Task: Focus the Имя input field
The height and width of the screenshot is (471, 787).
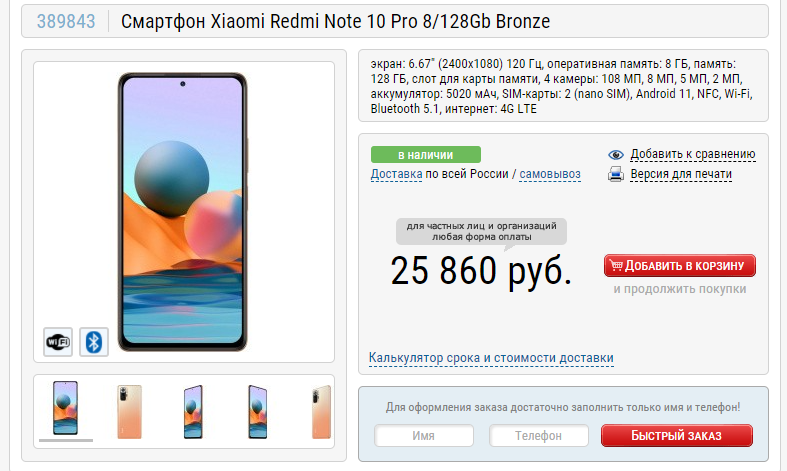Action: click(424, 435)
